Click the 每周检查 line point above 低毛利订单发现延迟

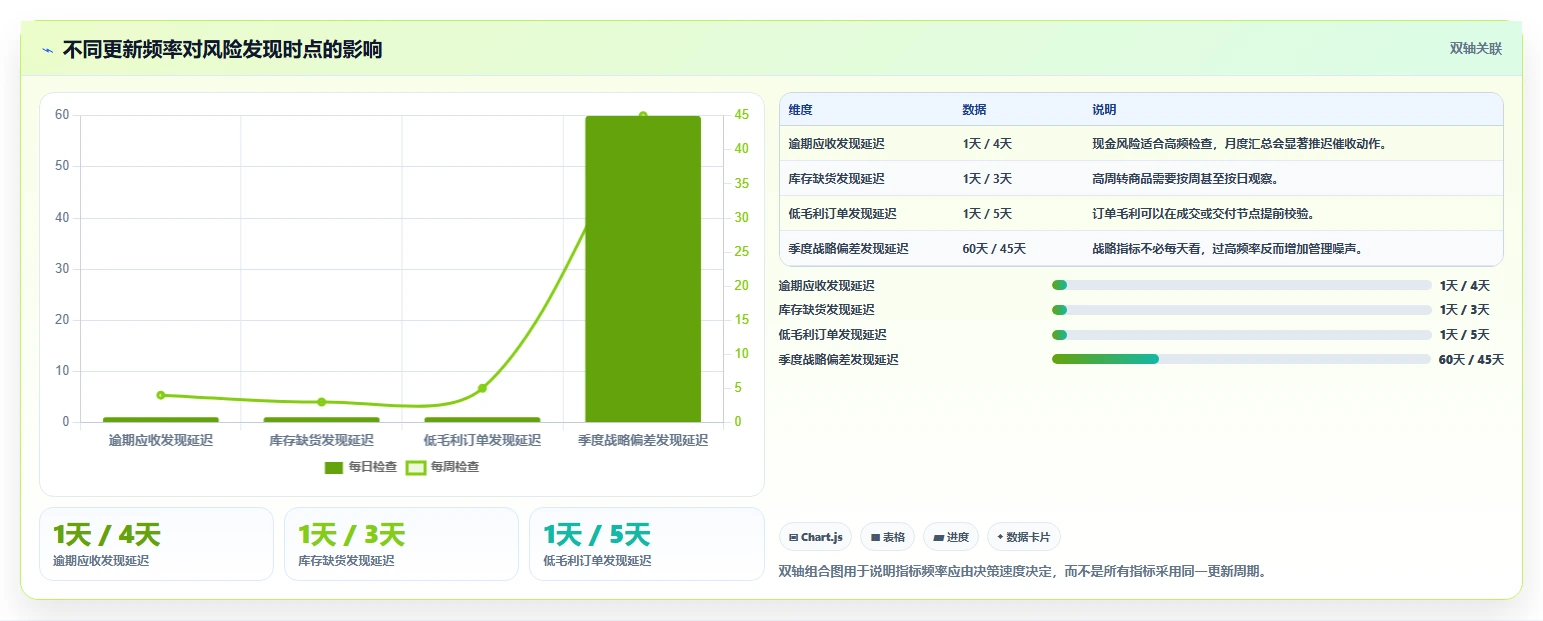482,388
